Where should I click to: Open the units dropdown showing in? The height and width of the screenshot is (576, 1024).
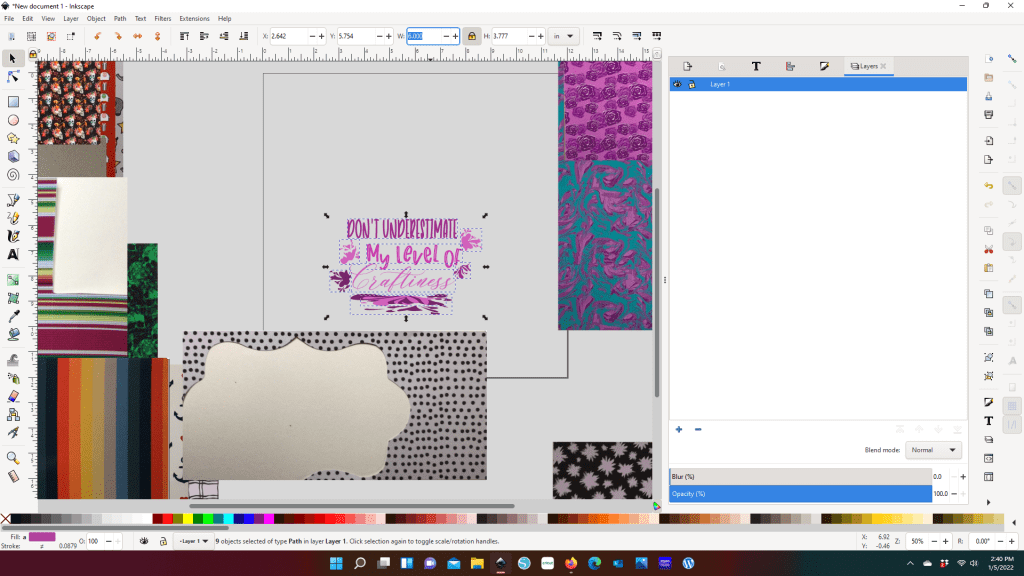coord(564,36)
